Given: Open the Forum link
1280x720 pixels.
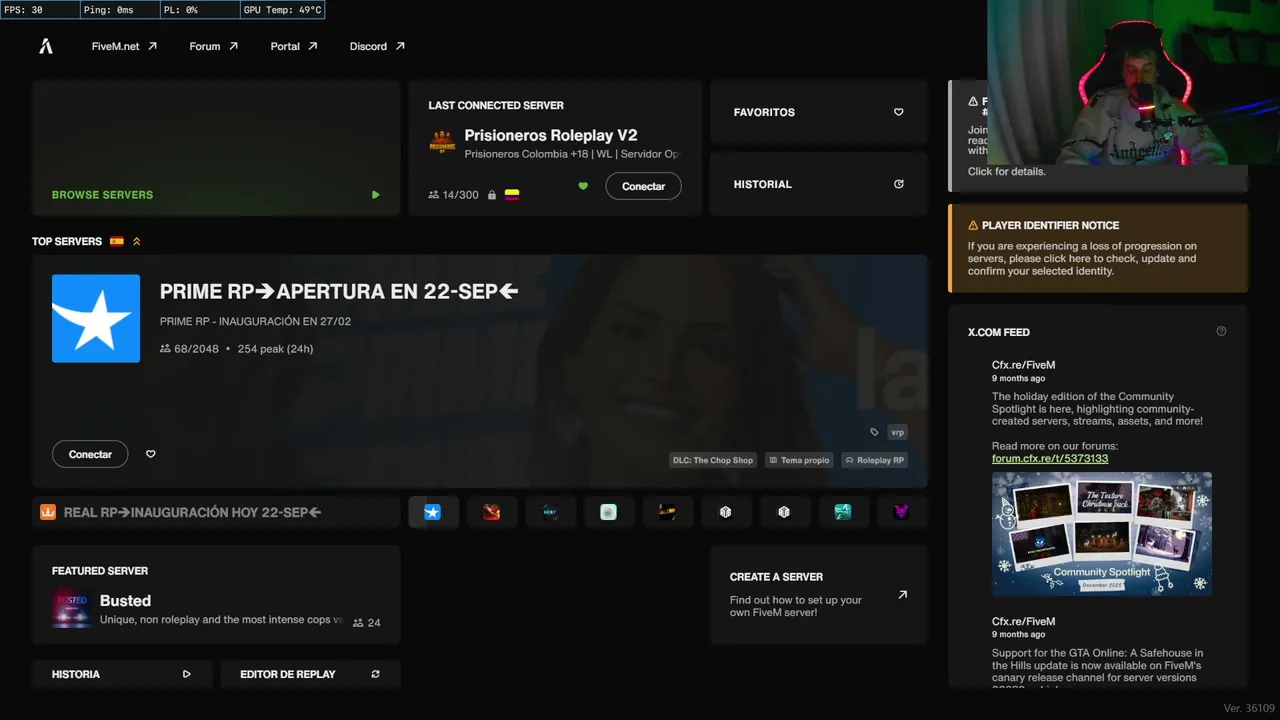Looking at the screenshot, I should [214, 46].
